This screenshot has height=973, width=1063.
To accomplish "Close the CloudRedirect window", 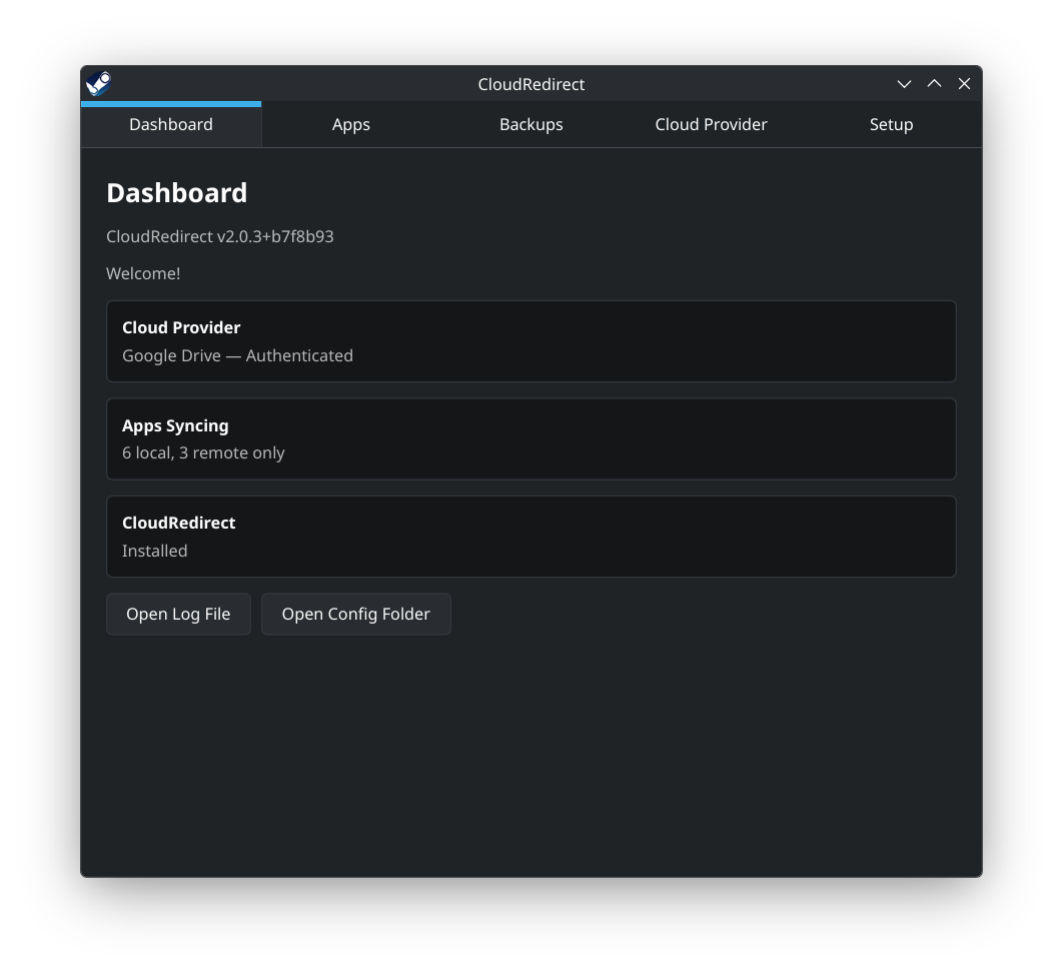I will 964,84.
